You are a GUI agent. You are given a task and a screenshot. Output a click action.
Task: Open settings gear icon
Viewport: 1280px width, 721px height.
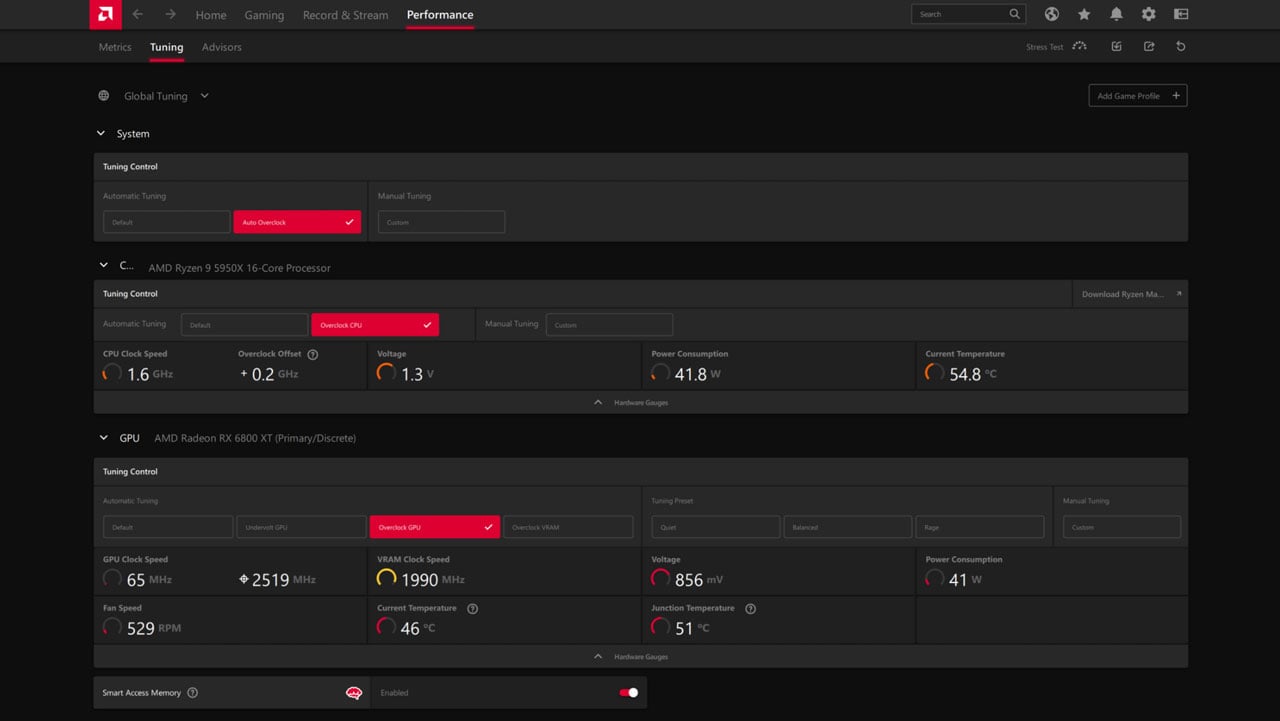click(x=1148, y=14)
